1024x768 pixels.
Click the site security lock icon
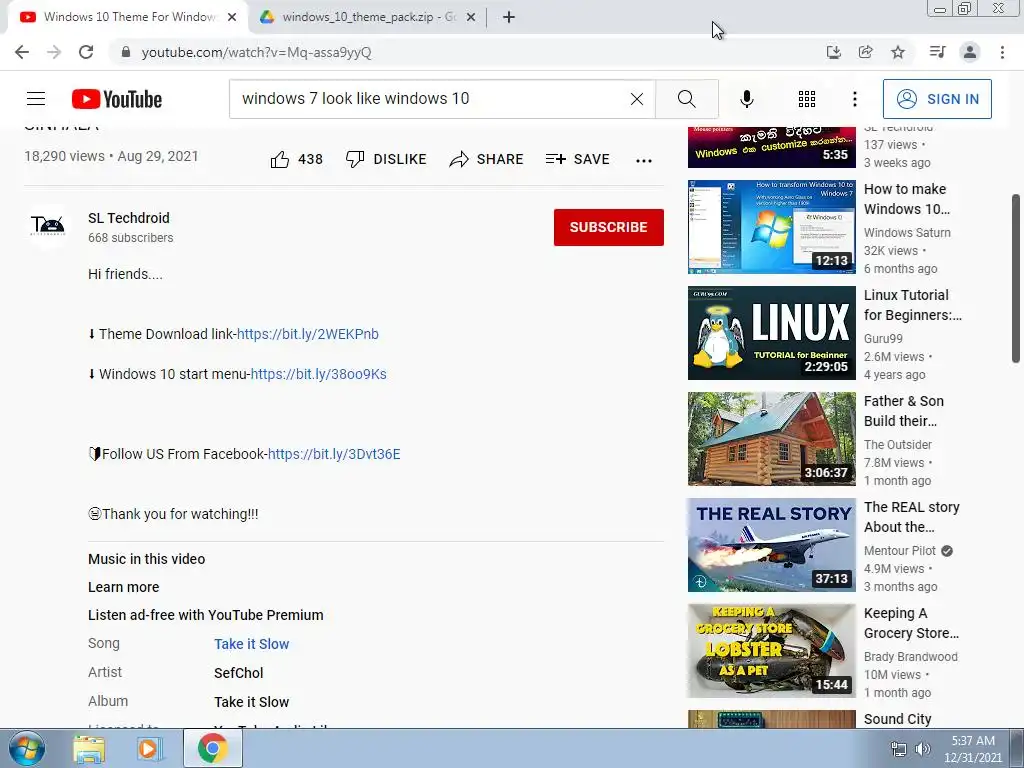point(126,52)
